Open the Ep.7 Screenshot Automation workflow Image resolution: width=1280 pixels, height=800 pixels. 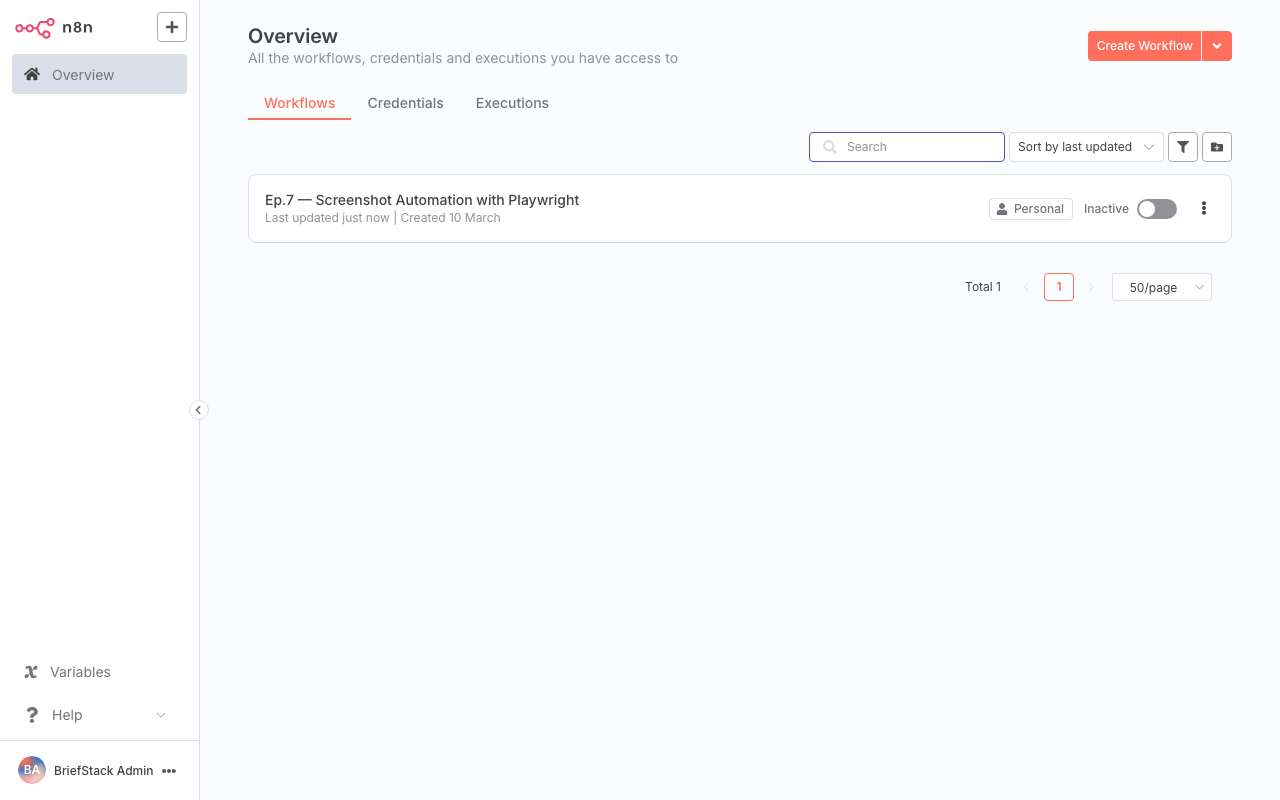click(x=421, y=199)
